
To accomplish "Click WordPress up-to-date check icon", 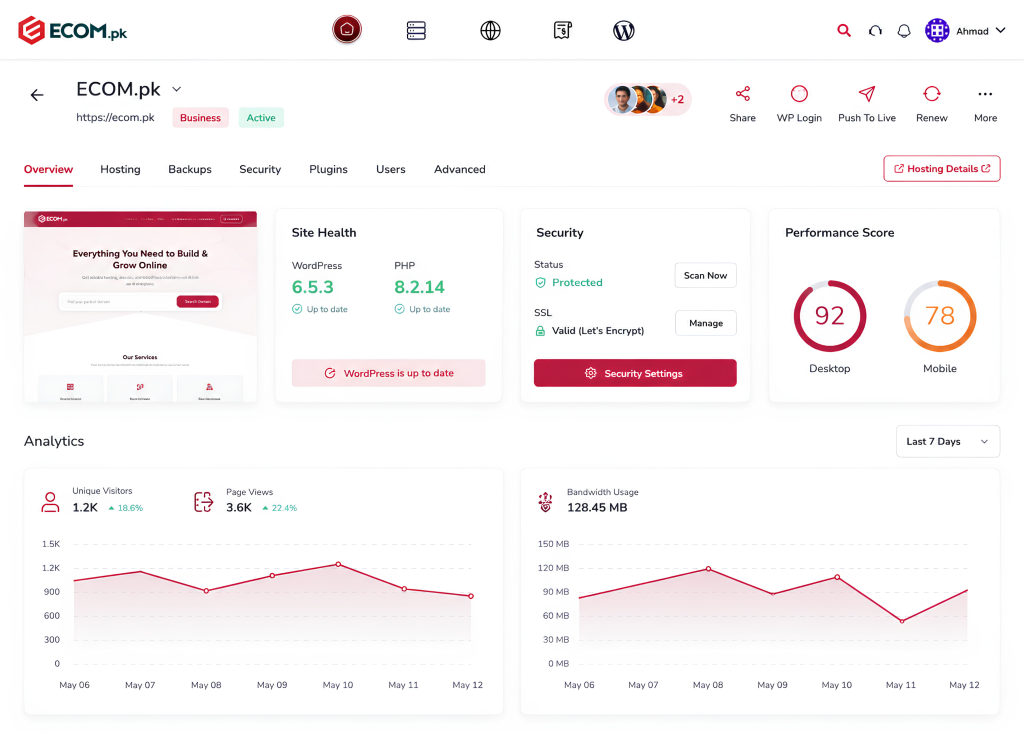I will 297,309.
